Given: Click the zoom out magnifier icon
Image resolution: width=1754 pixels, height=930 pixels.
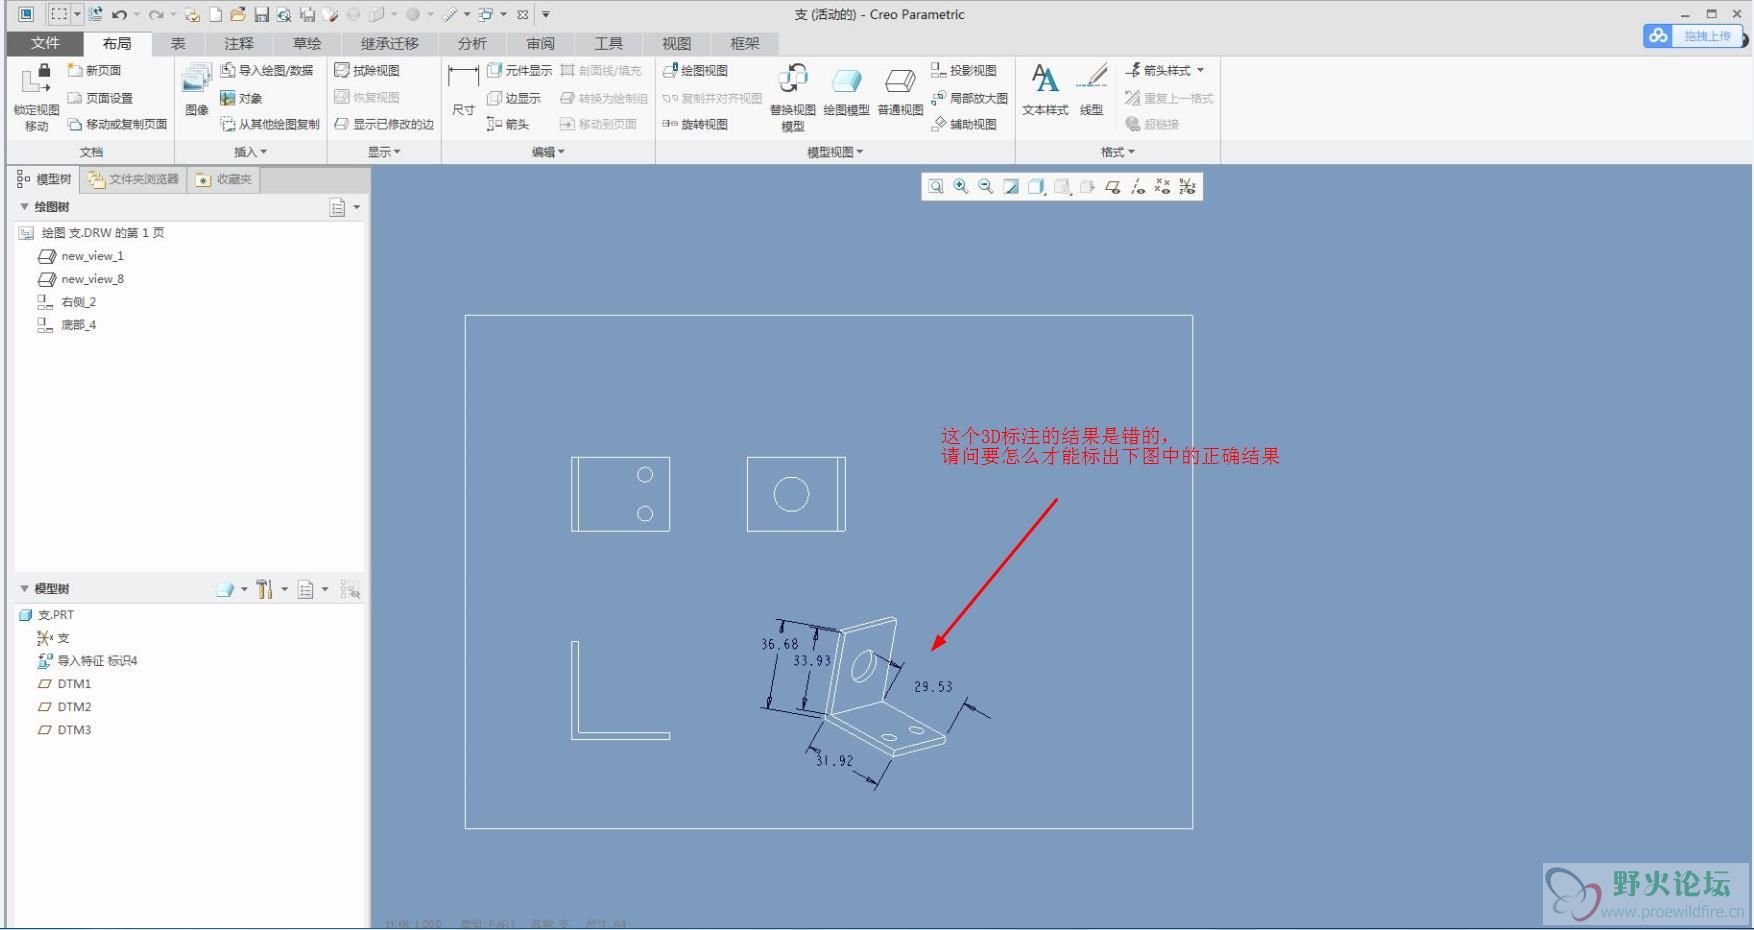Looking at the screenshot, I should 986,187.
